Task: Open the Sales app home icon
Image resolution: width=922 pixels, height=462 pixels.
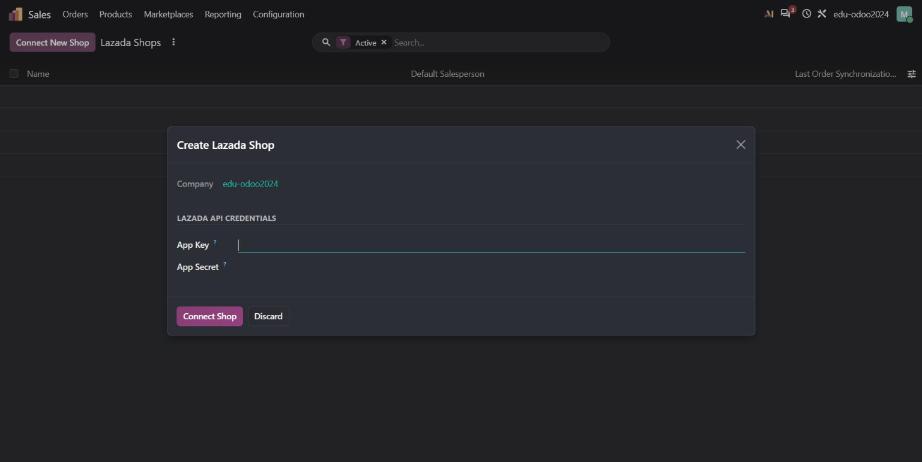Action: (x=16, y=14)
